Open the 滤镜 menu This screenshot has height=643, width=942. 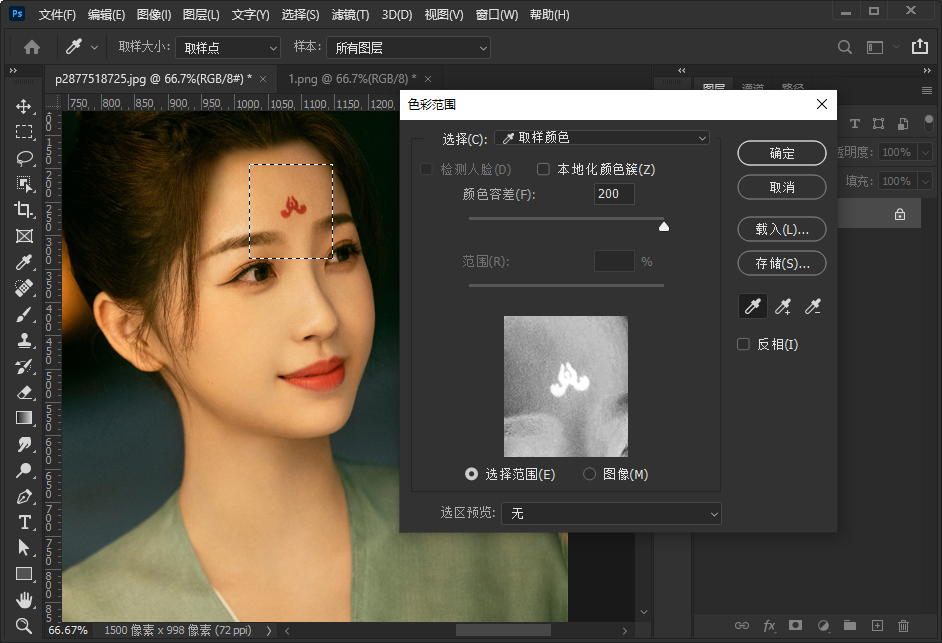tap(350, 14)
